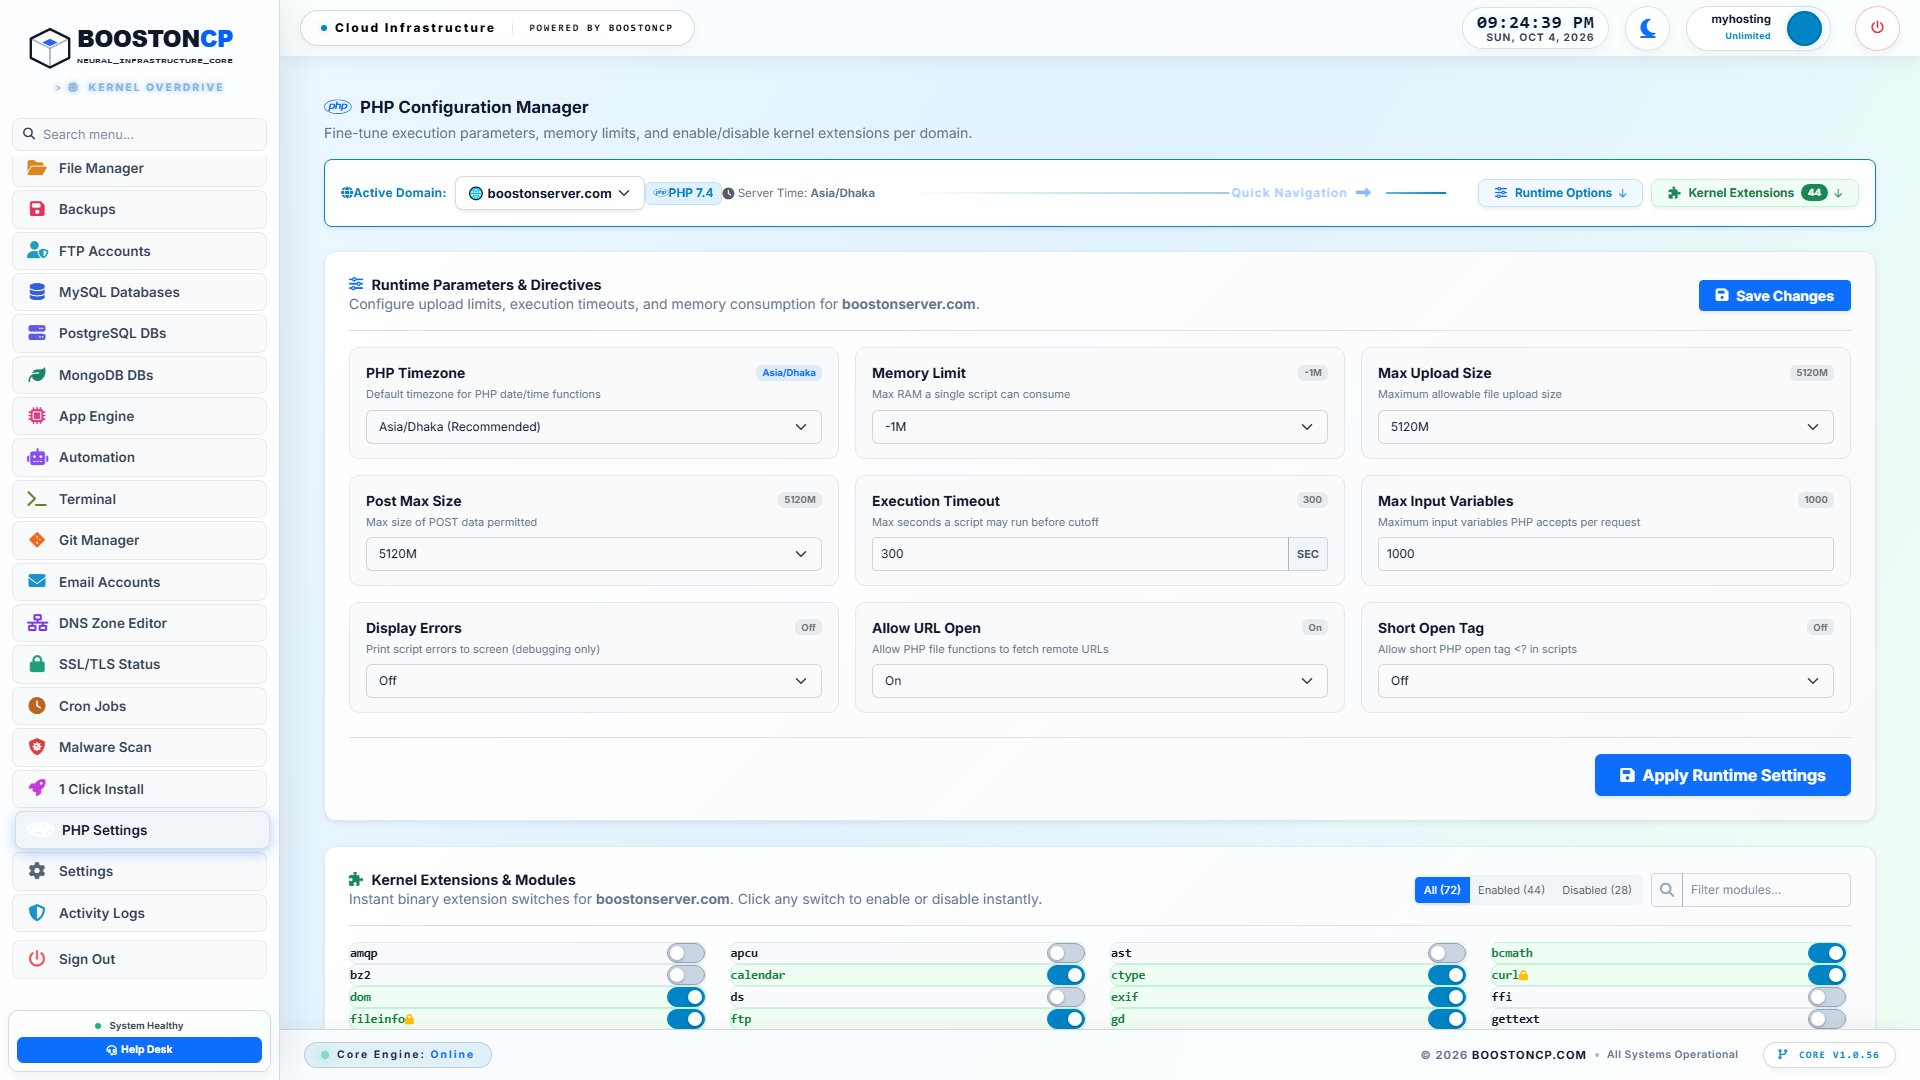Open Malware Scan shield icon

click(37, 747)
